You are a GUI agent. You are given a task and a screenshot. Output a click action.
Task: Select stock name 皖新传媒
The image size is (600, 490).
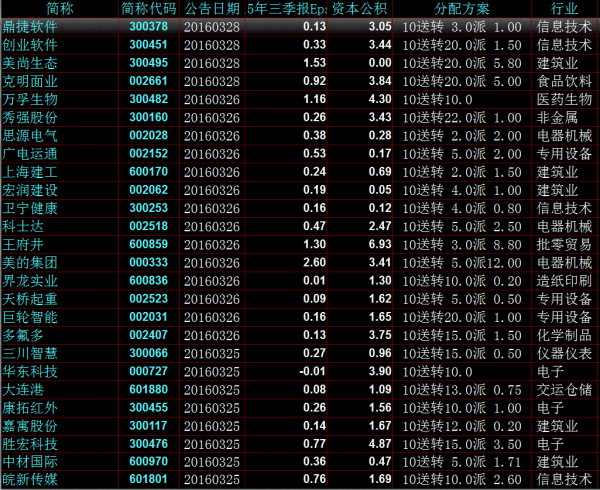pyautogui.click(x=30, y=480)
